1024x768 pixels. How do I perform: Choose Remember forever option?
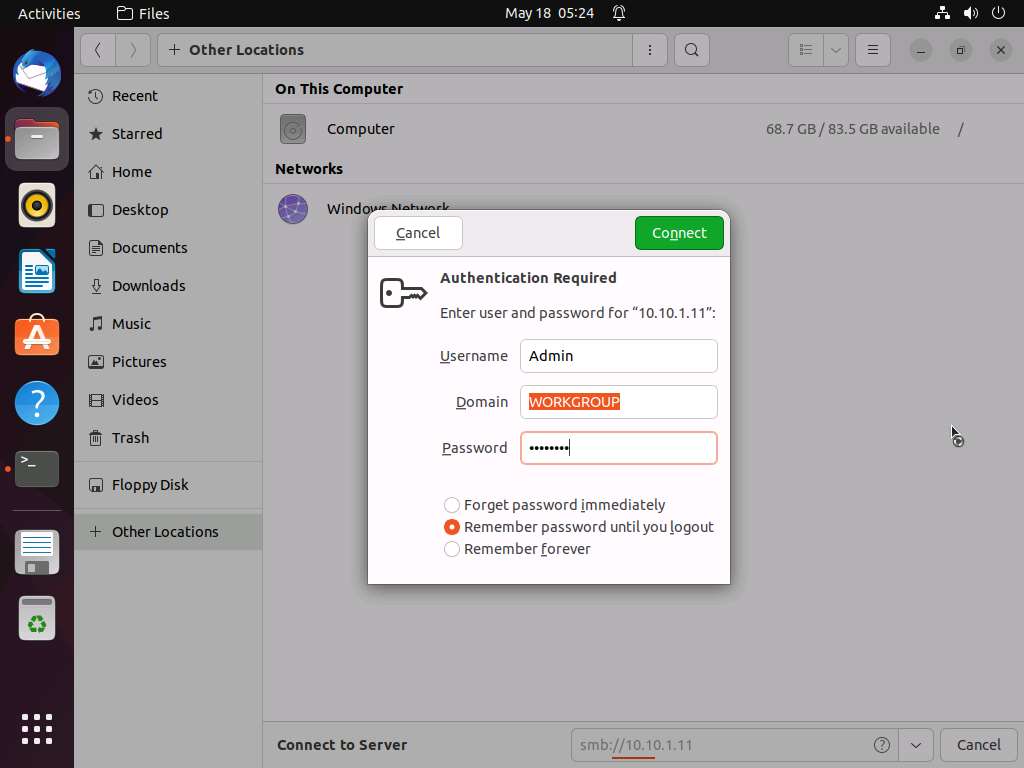click(x=452, y=549)
